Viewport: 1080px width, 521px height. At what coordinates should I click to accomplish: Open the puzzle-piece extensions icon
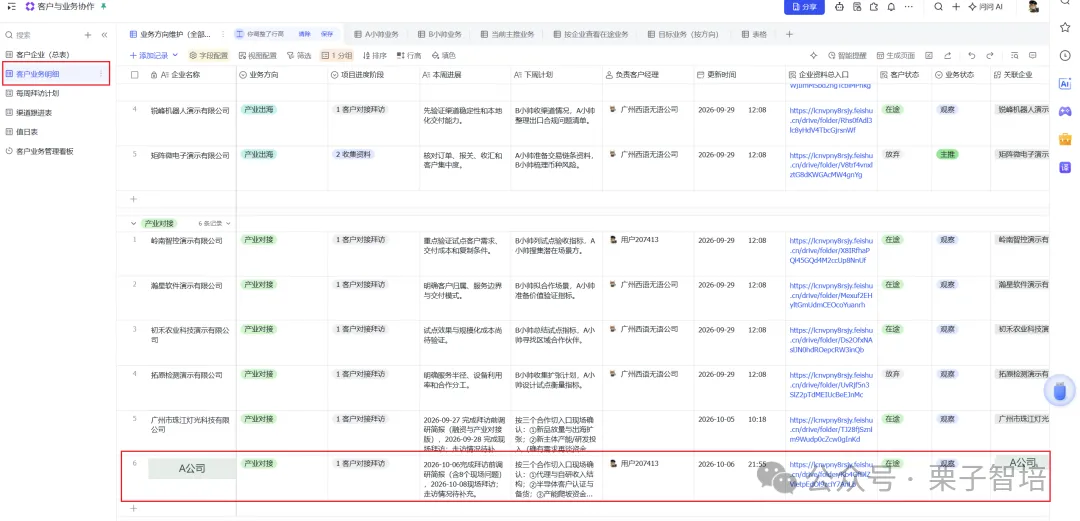(874, 7)
